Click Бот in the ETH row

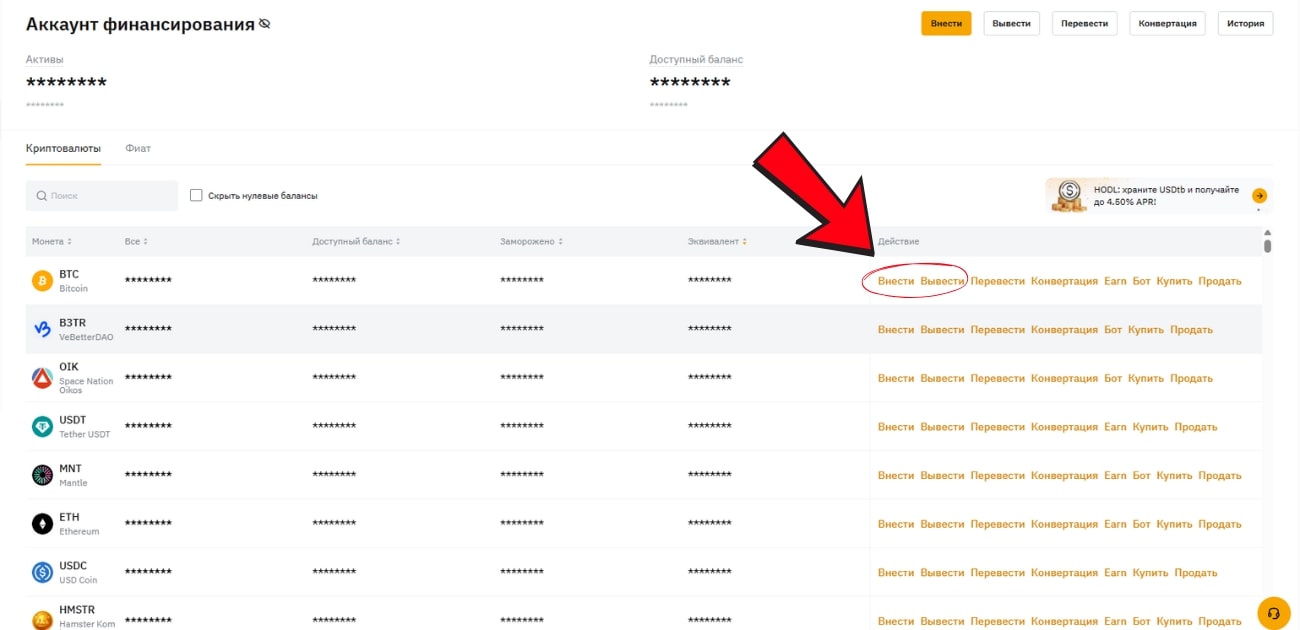[x=1142, y=524]
